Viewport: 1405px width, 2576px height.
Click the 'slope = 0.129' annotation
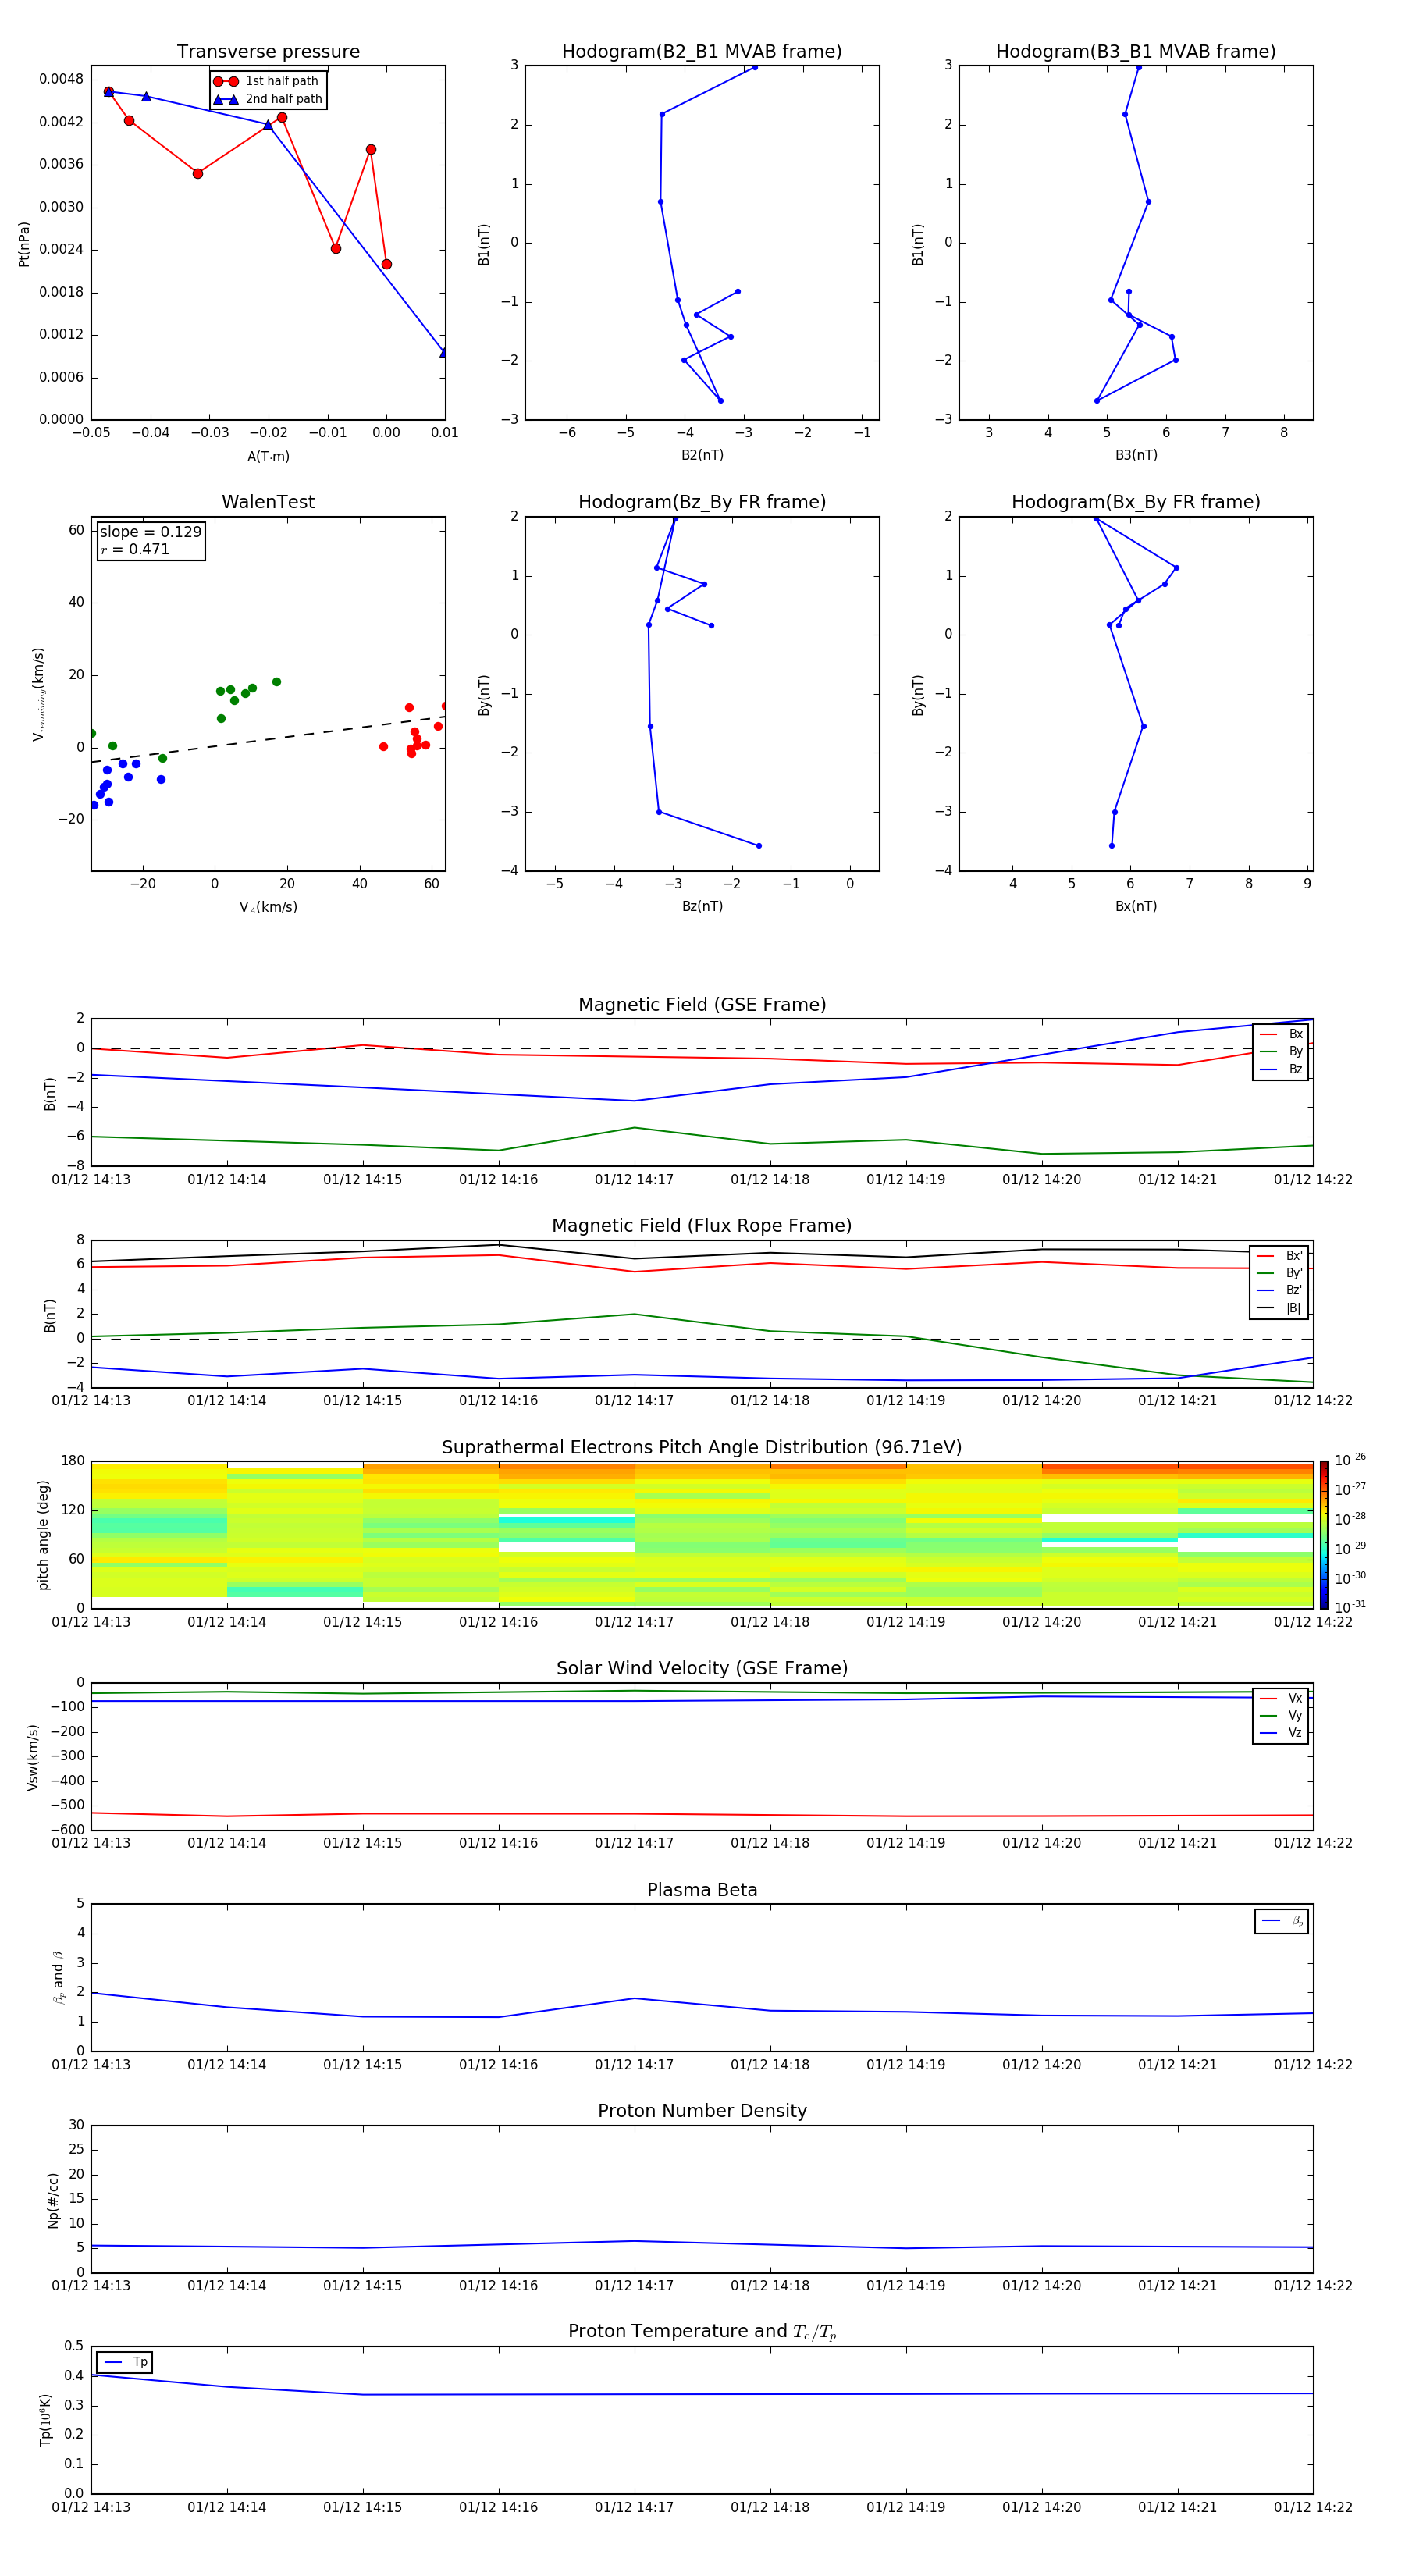click(x=151, y=532)
